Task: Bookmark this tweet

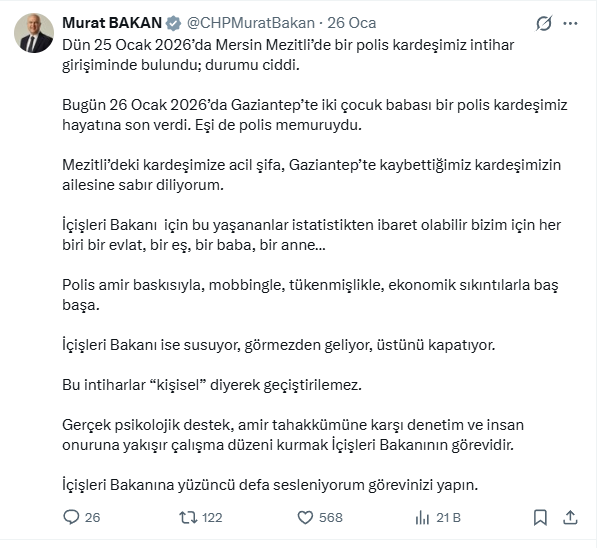Action: (540, 517)
